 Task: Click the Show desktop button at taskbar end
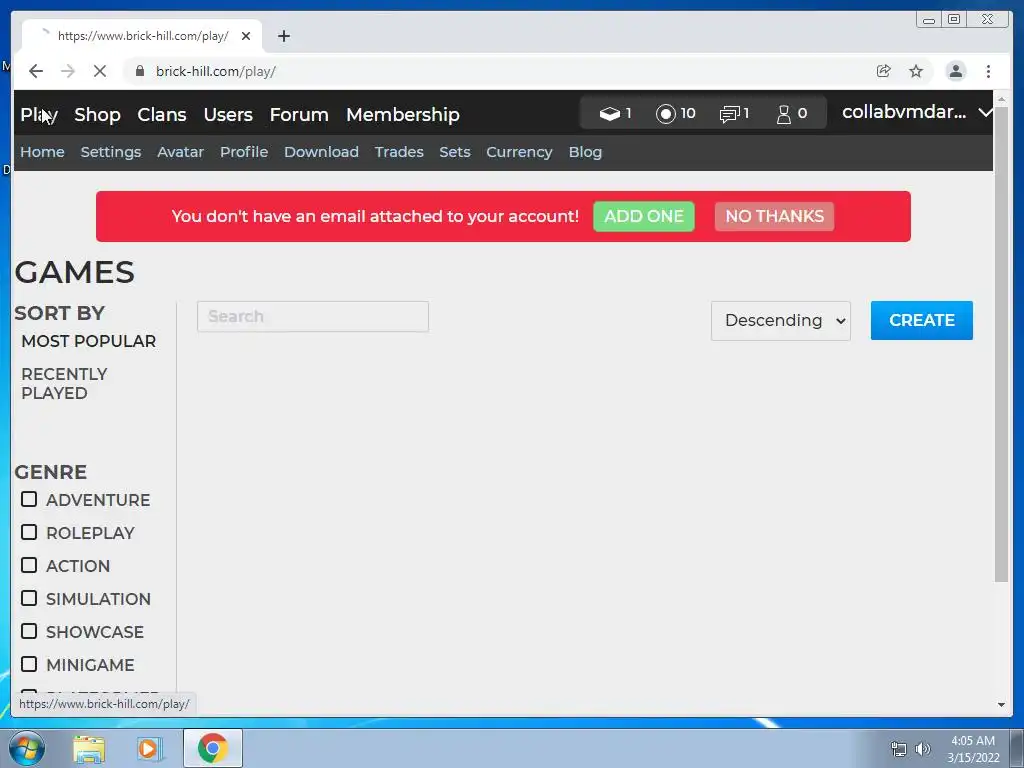(x=1017, y=749)
